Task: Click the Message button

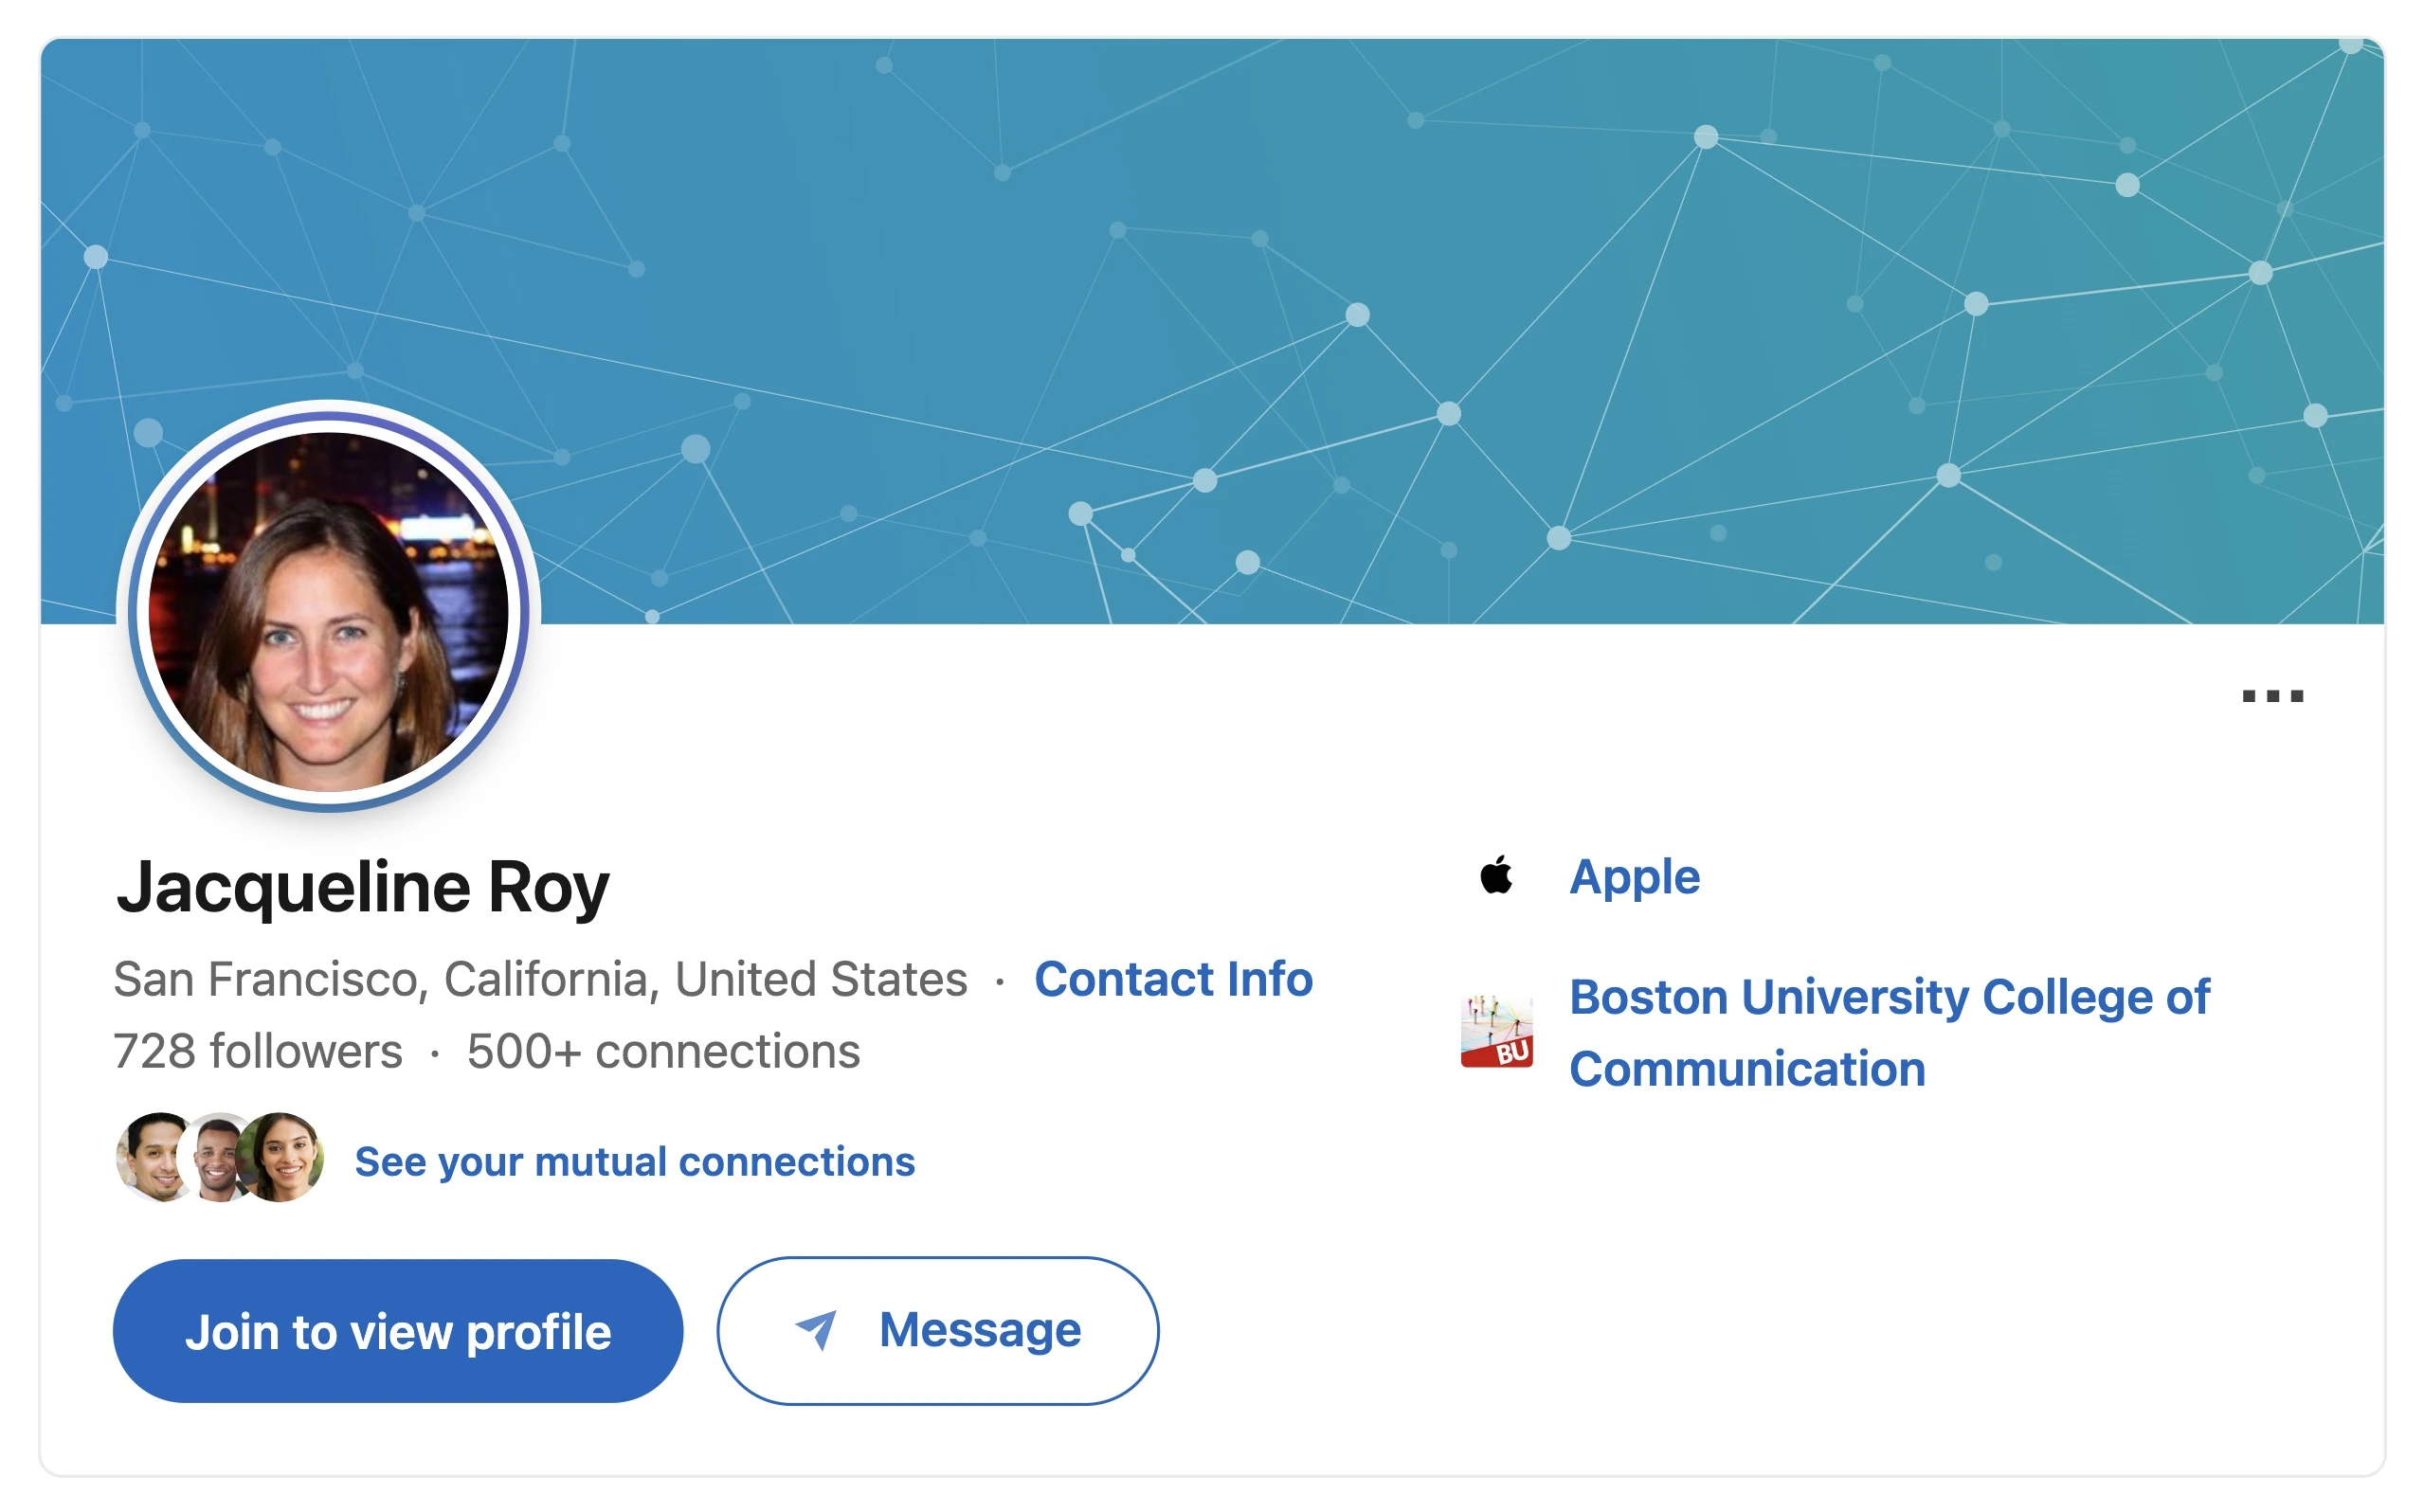Action: [937, 1330]
